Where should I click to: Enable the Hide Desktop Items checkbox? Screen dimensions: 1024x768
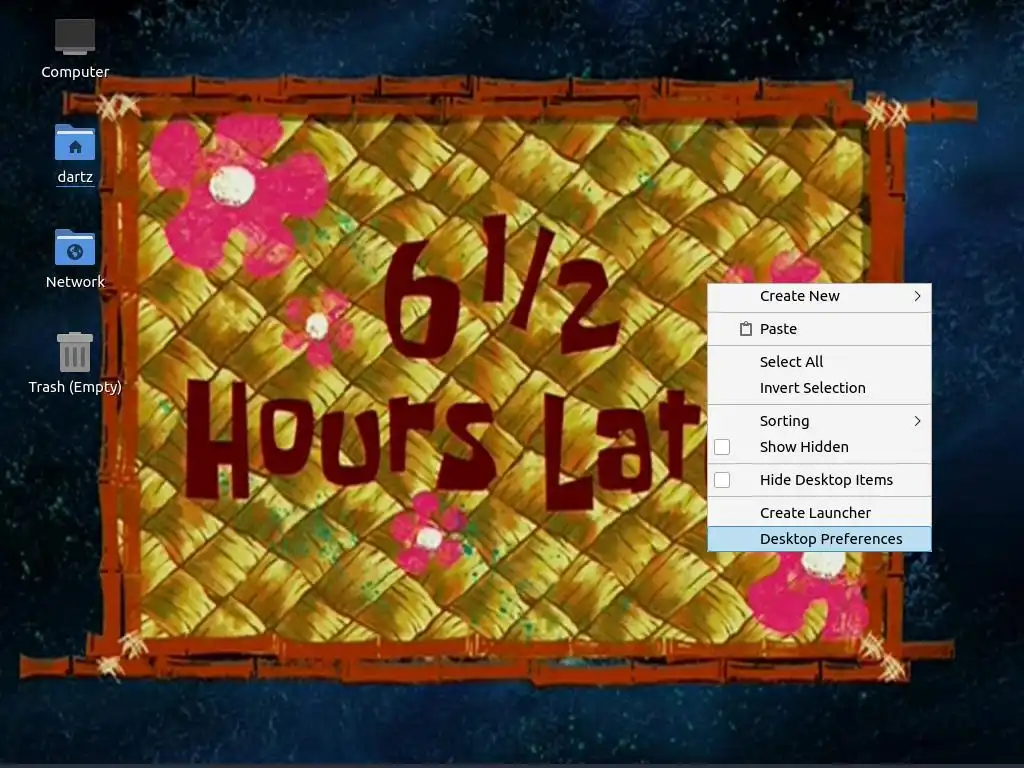tap(722, 480)
